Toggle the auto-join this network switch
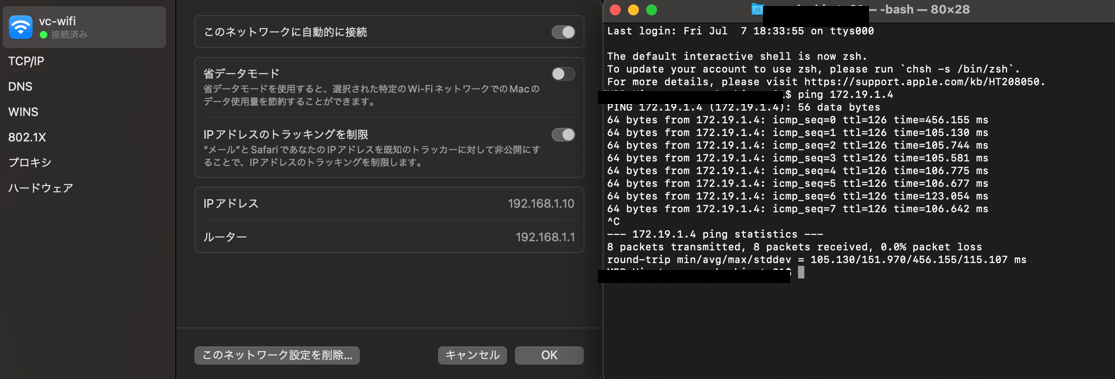 [563, 32]
